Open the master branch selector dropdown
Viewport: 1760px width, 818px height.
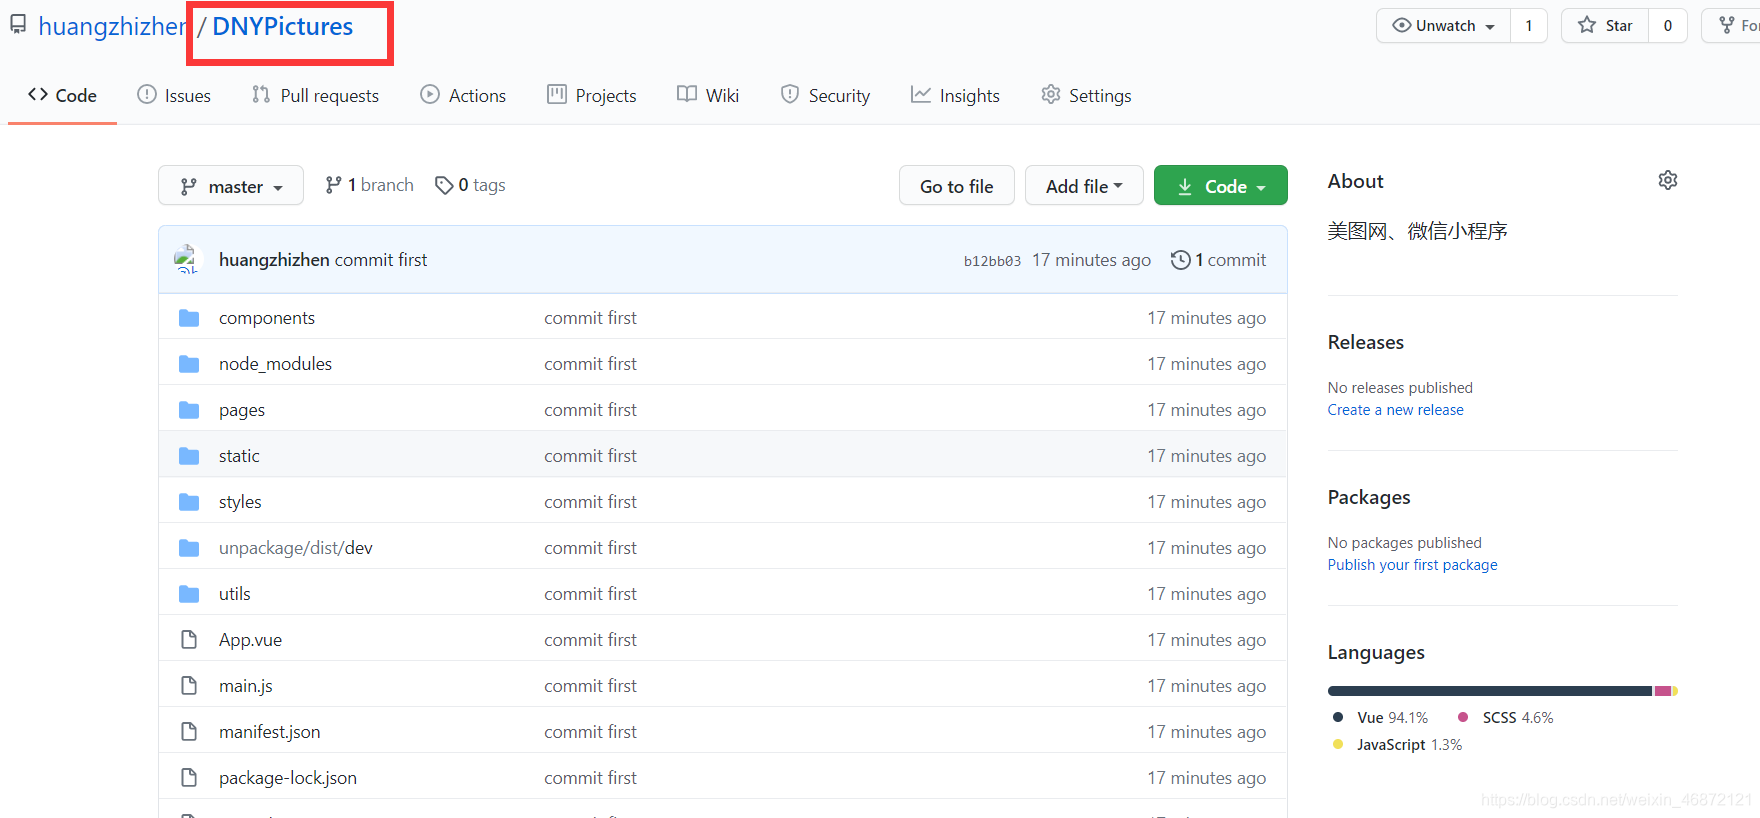click(231, 186)
